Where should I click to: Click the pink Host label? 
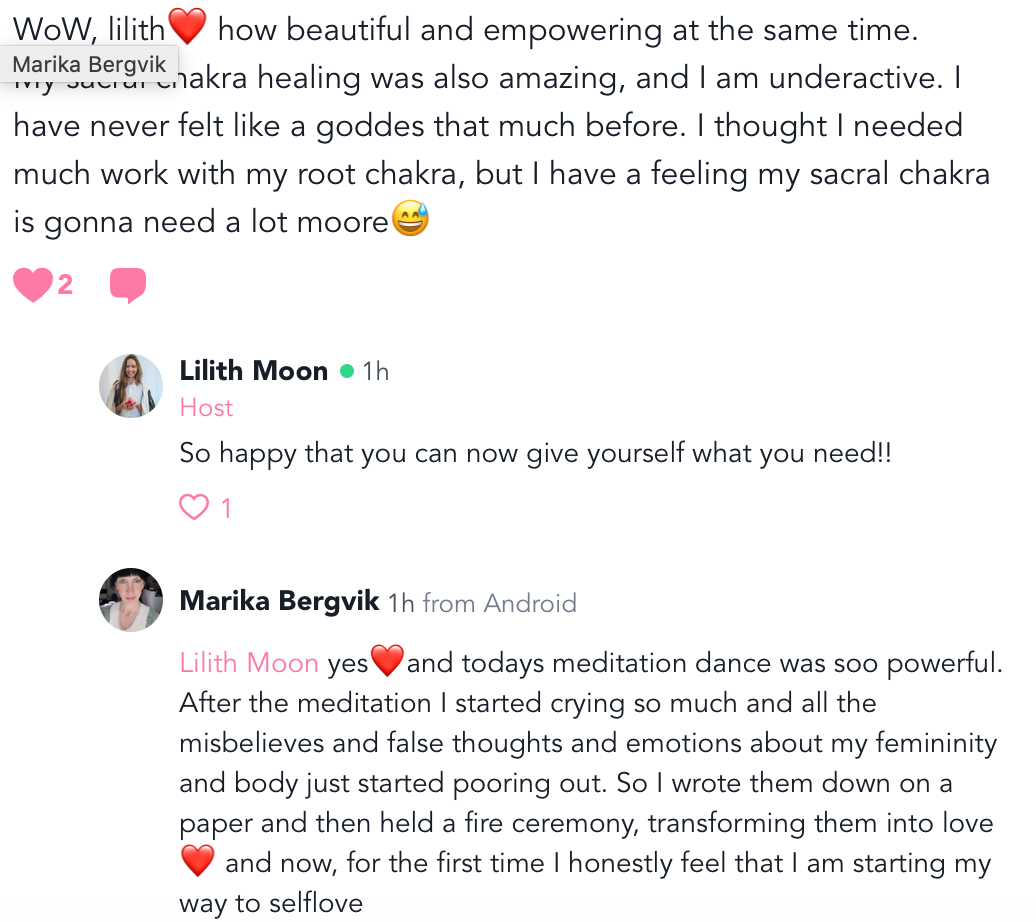click(x=206, y=408)
